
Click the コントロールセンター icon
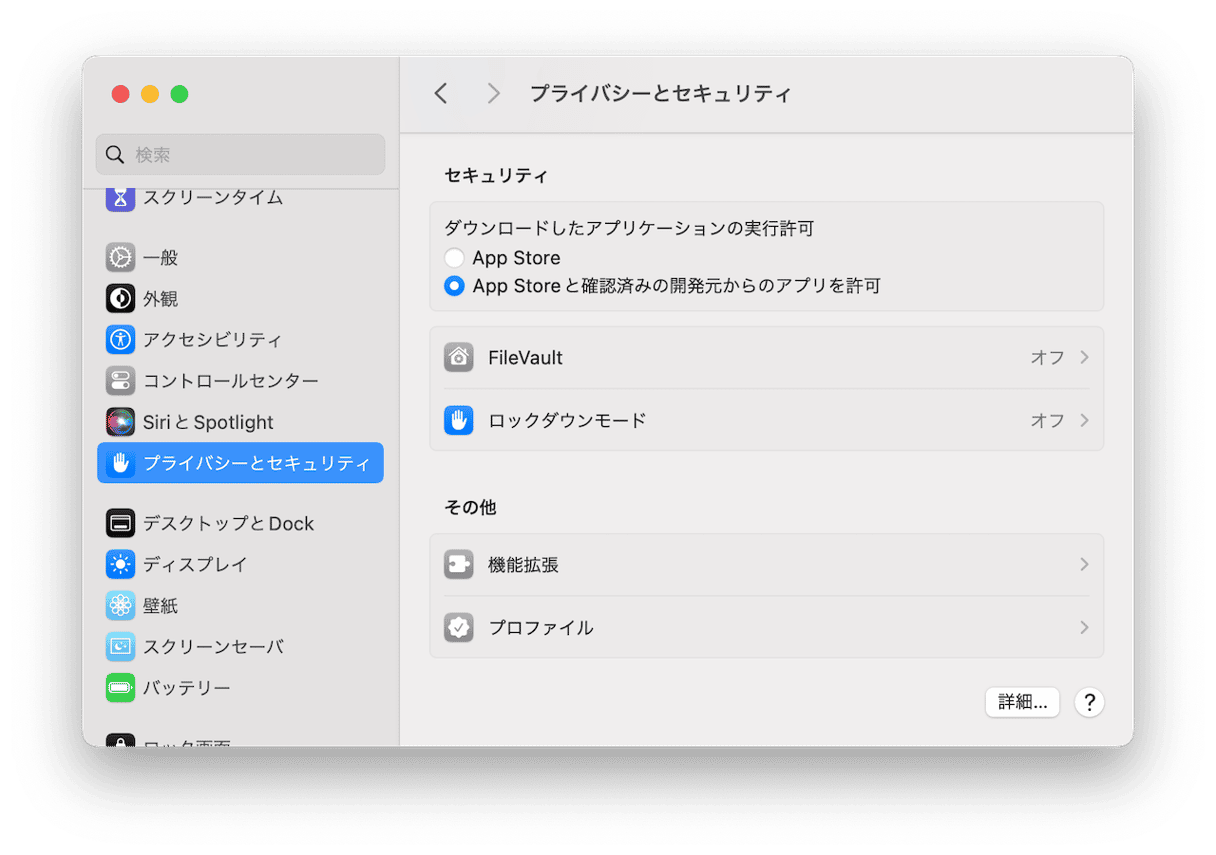(x=120, y=381)
